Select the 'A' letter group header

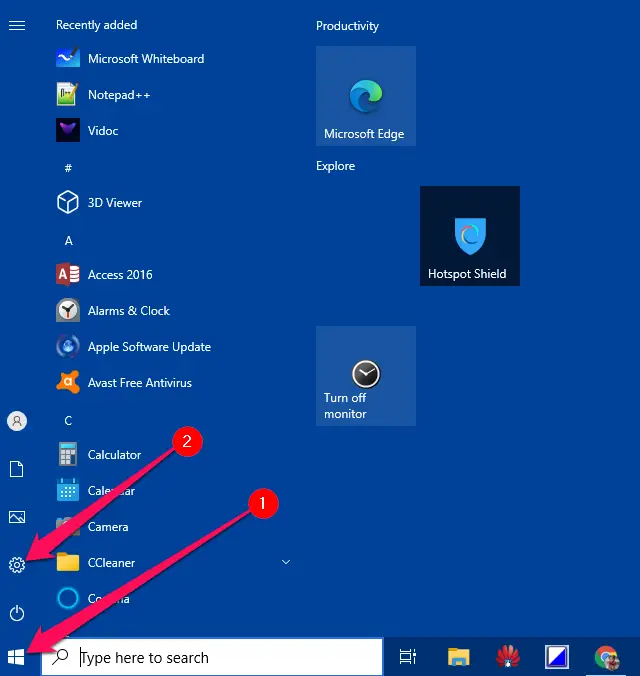(x=69, y=241)
